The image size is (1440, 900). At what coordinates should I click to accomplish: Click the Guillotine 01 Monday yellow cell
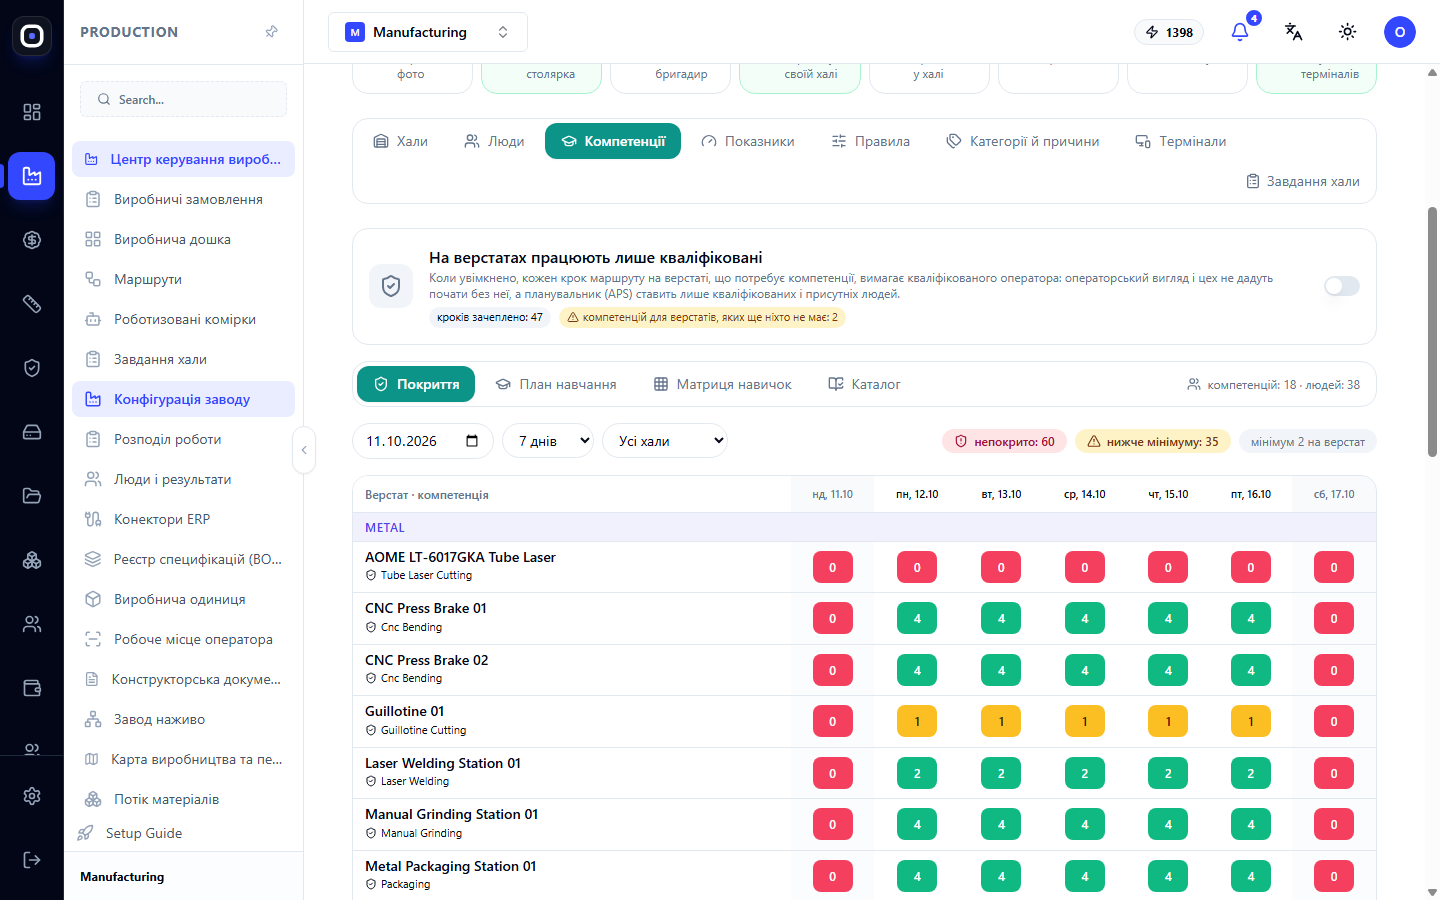coord(917,721)
